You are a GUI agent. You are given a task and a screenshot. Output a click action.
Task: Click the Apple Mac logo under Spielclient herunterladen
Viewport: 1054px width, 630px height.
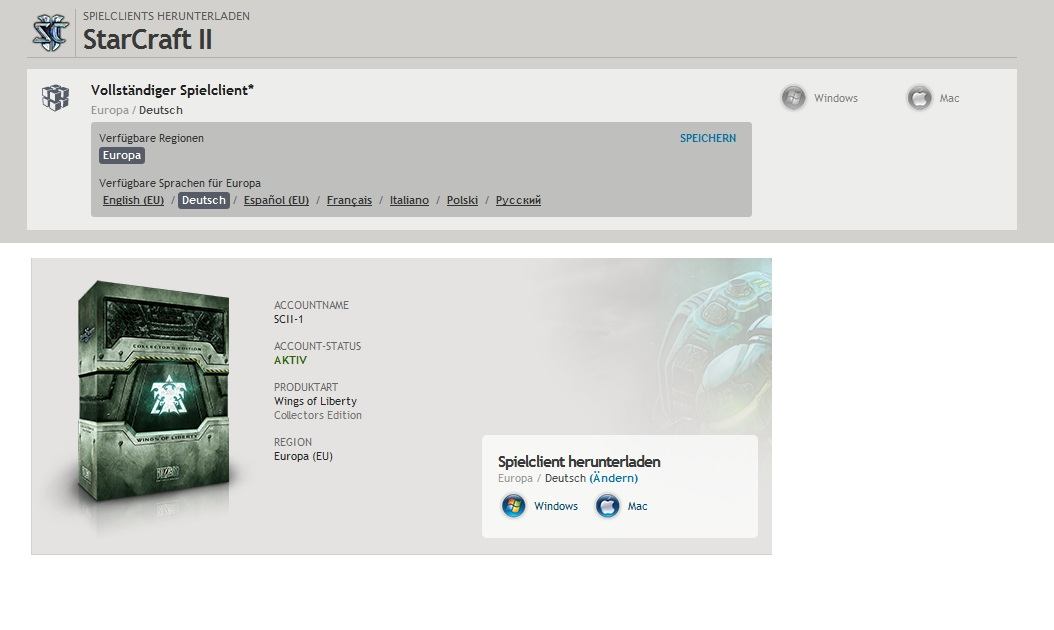[607, 506]
